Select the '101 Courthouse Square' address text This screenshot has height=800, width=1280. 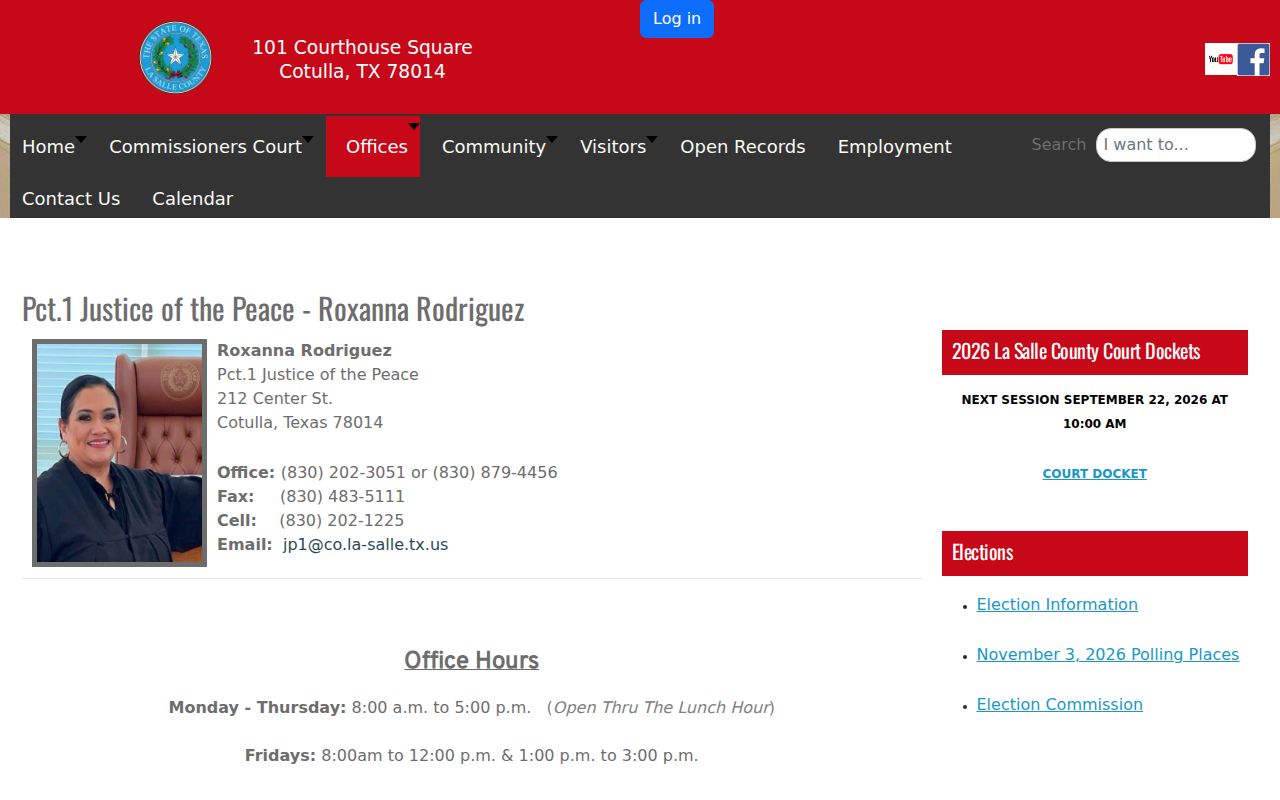[x=362, y=47]
